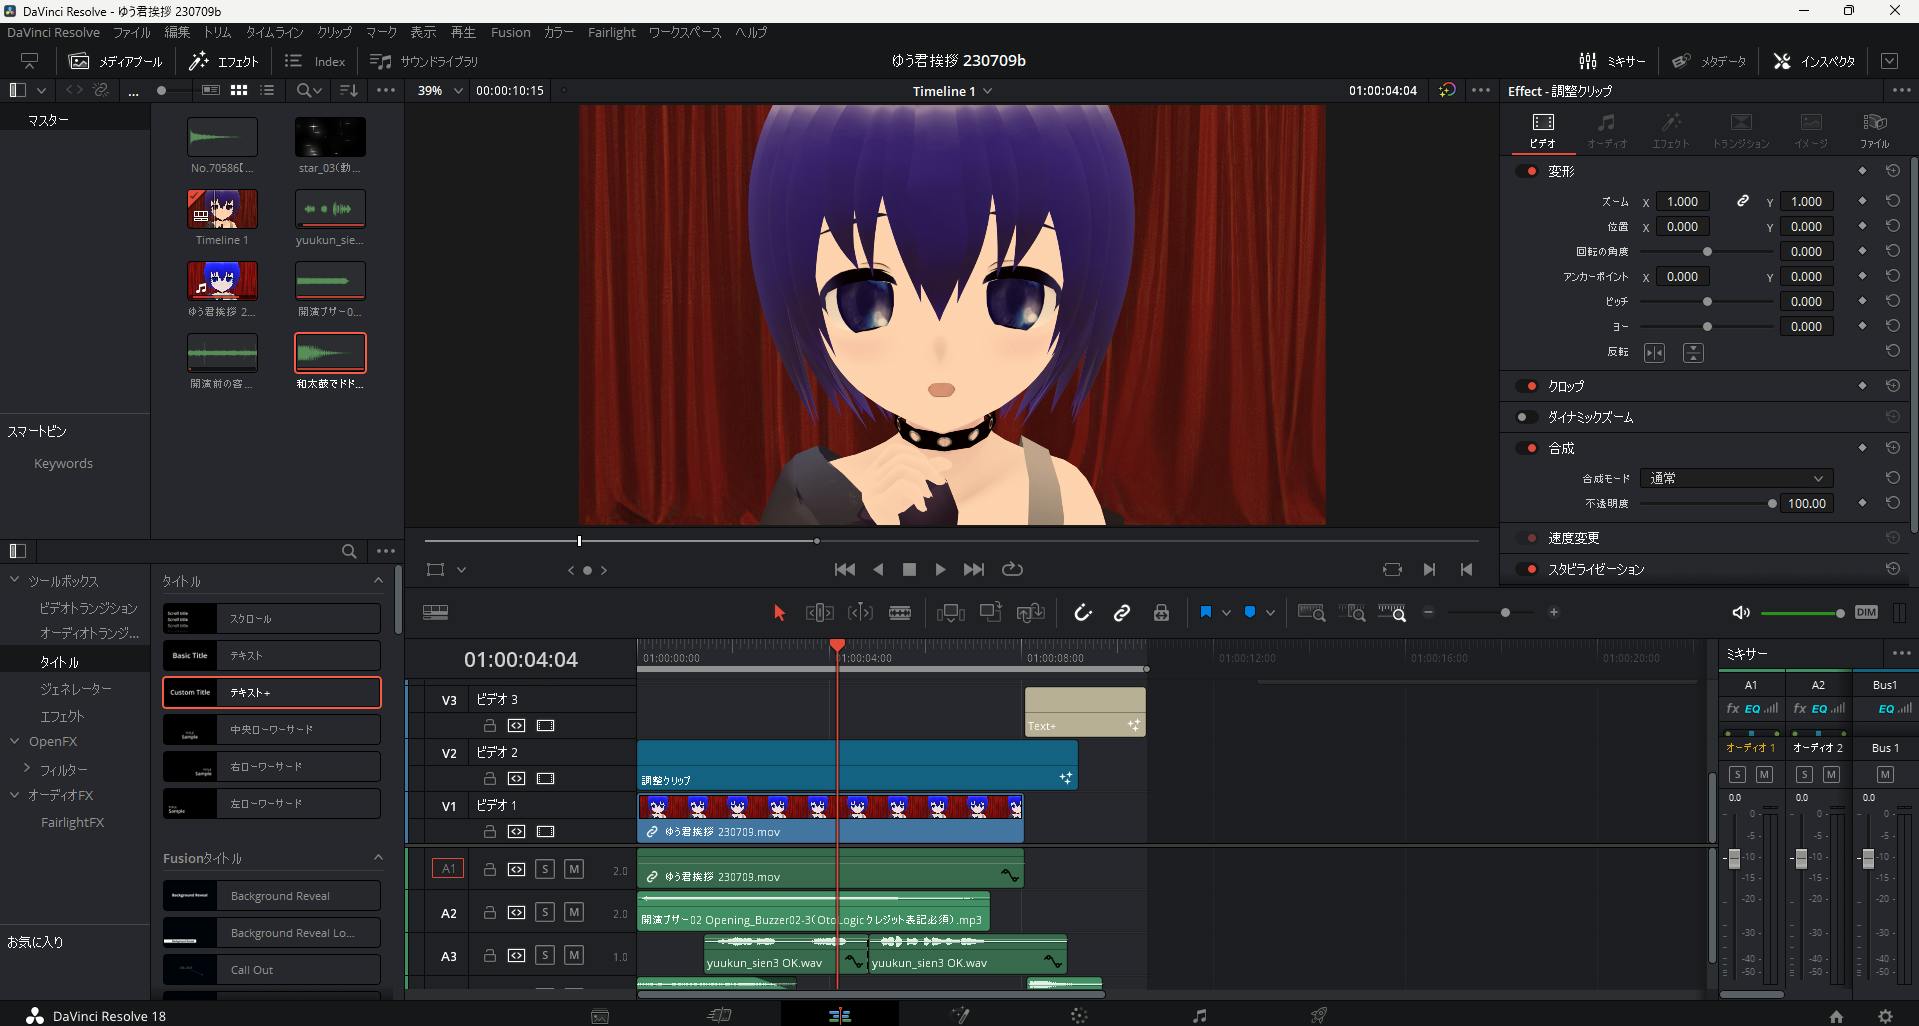
Task: Disable the クロップ section toggle
Action: pyautogui.click(x=1527, y=386)
